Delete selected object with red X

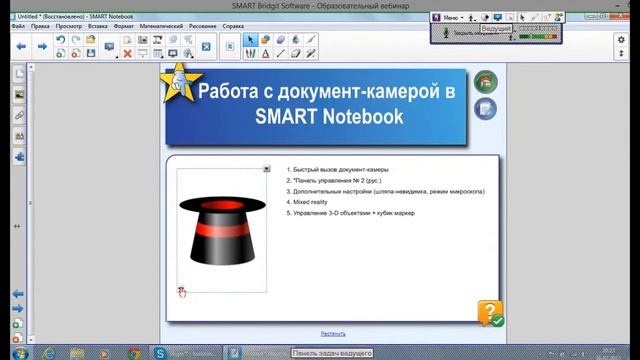point(127,53)
